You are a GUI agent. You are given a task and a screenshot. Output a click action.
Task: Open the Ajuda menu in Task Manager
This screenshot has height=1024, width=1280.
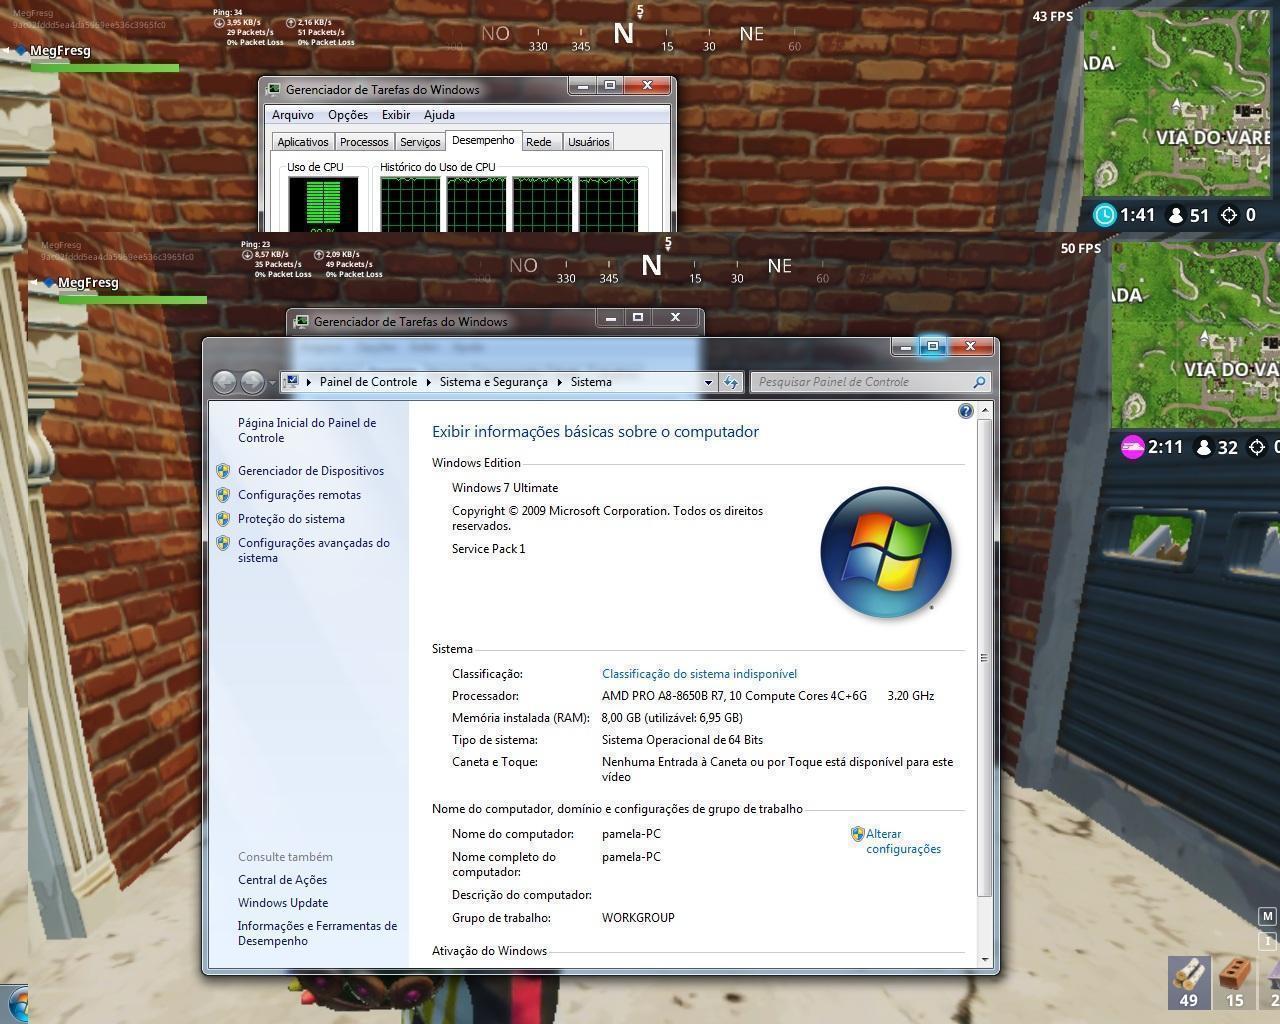439,115
